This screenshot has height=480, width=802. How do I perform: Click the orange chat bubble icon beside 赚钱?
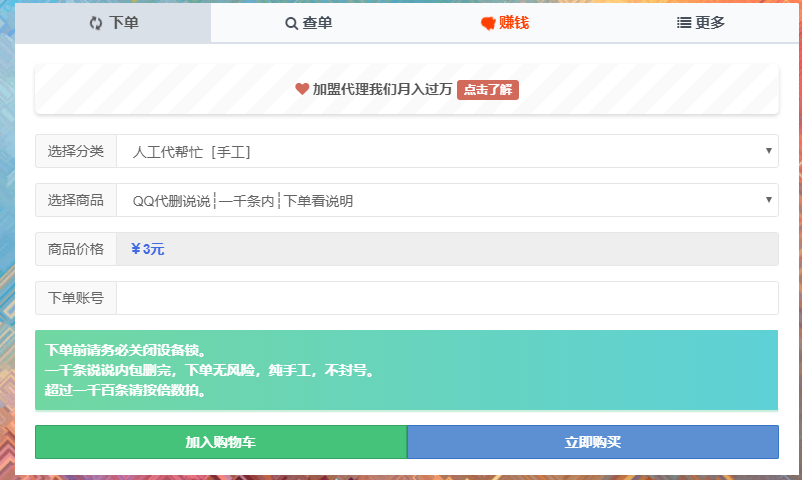pos(488,23)
